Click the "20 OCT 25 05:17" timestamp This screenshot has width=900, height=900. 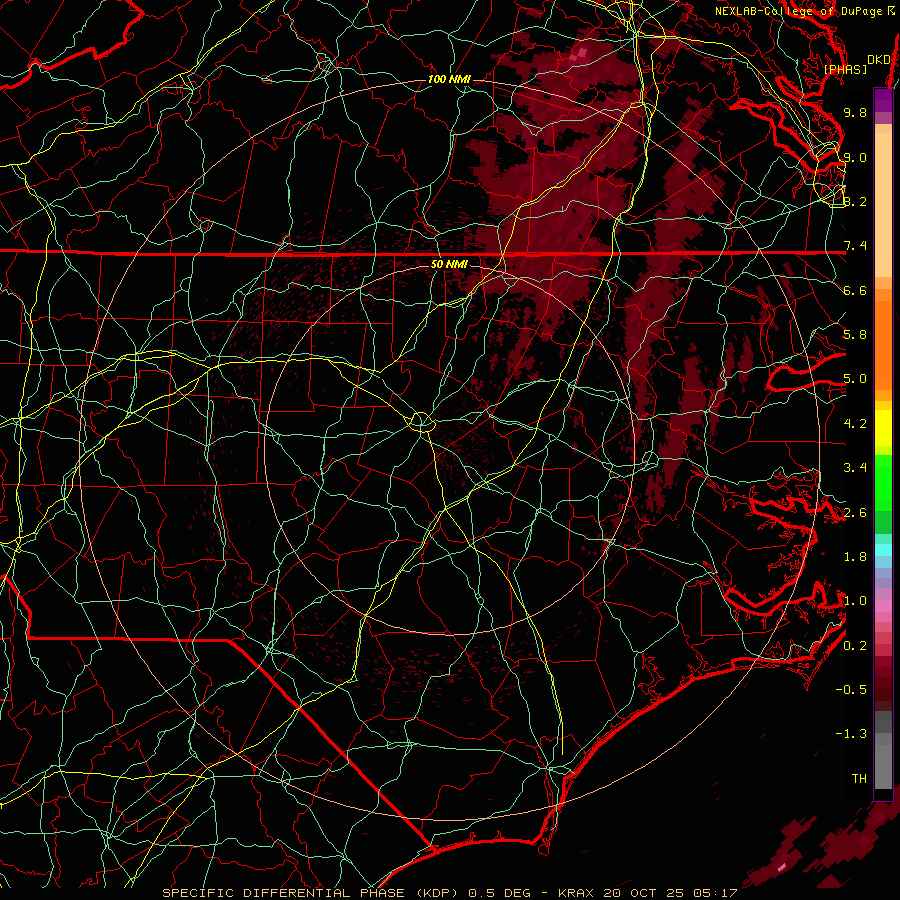670,893
